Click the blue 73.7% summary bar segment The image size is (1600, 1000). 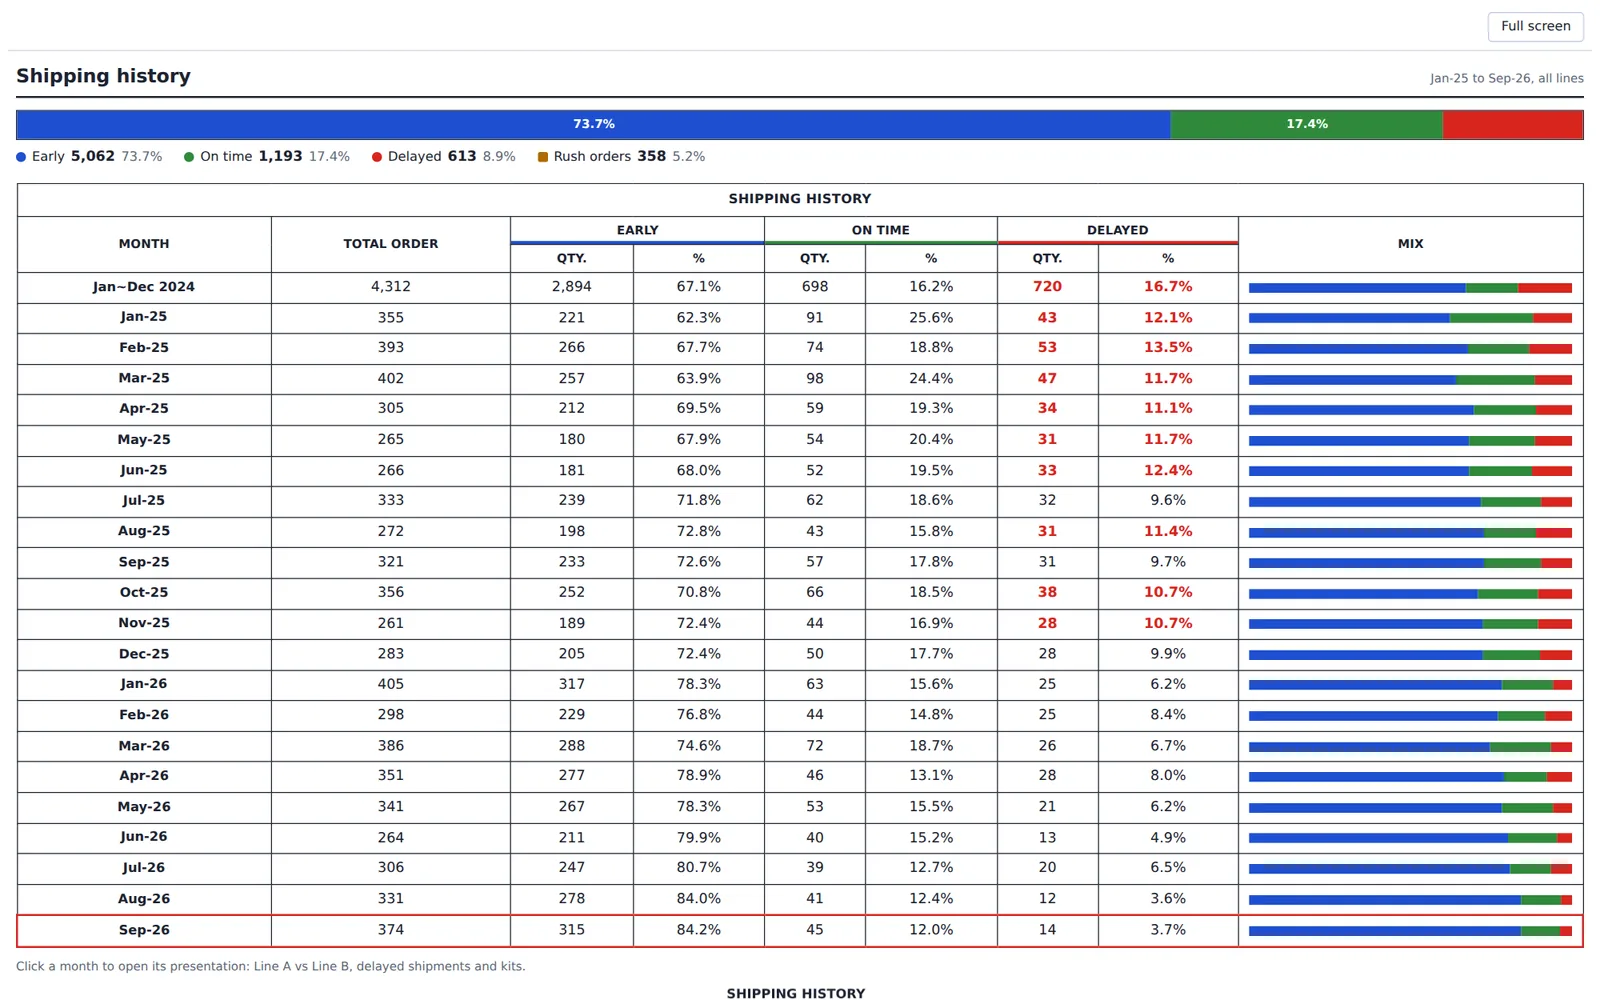pyautogui.click(x=593, y=124)
